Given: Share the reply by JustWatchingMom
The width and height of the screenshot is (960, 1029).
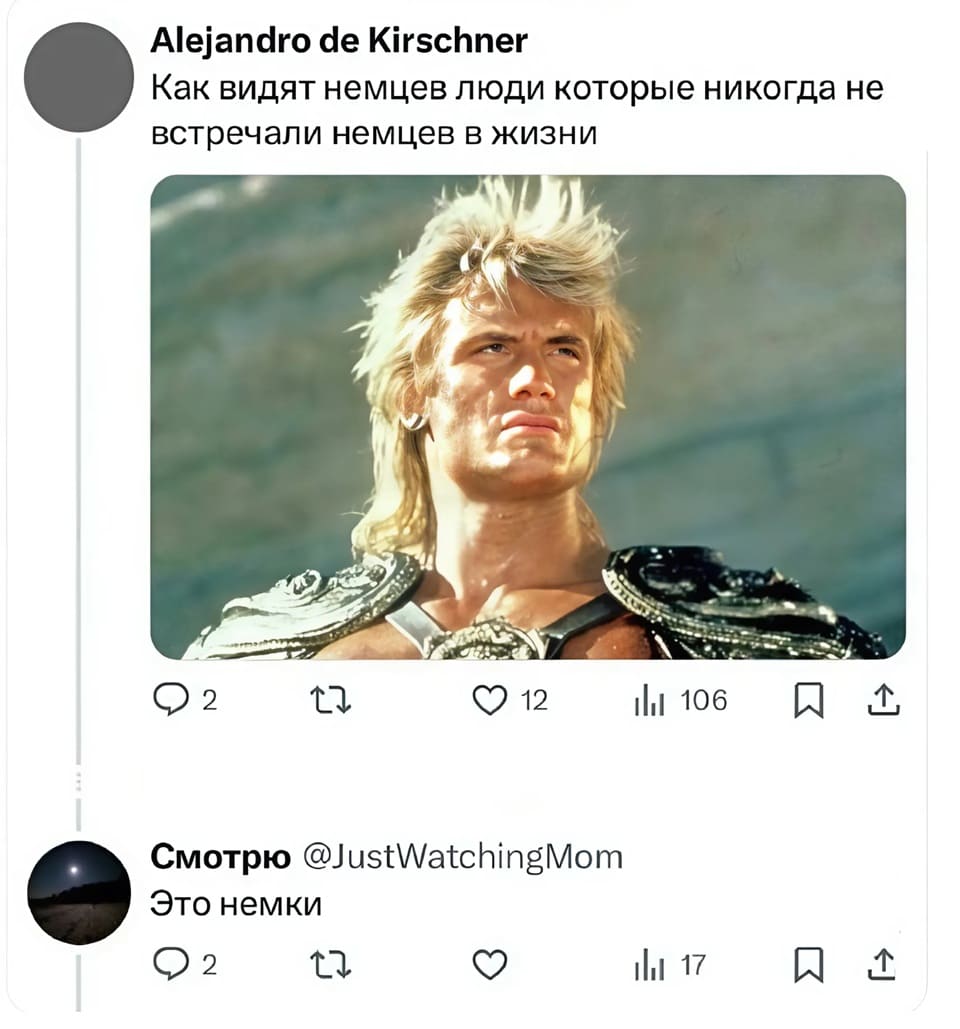Looking at the screenshot, I should (882, 964).
